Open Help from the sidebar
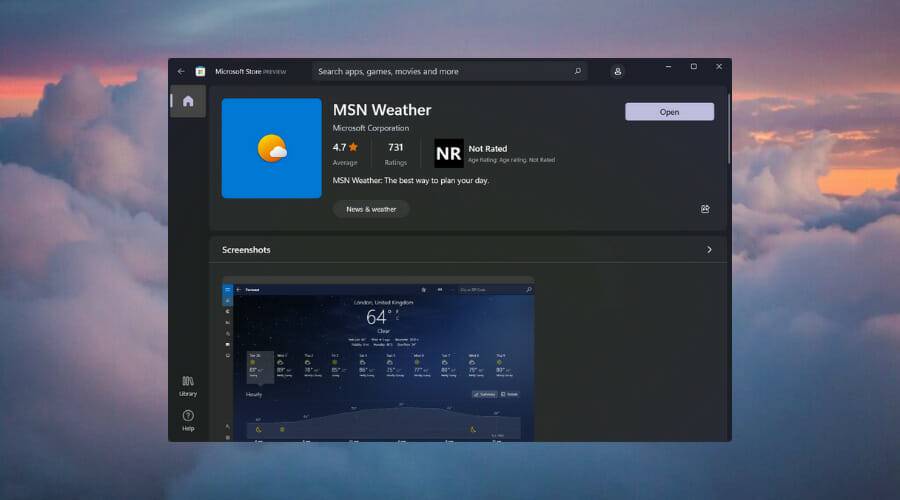Image resolution: width=900 pixels, height=500 pixels. 188,420
